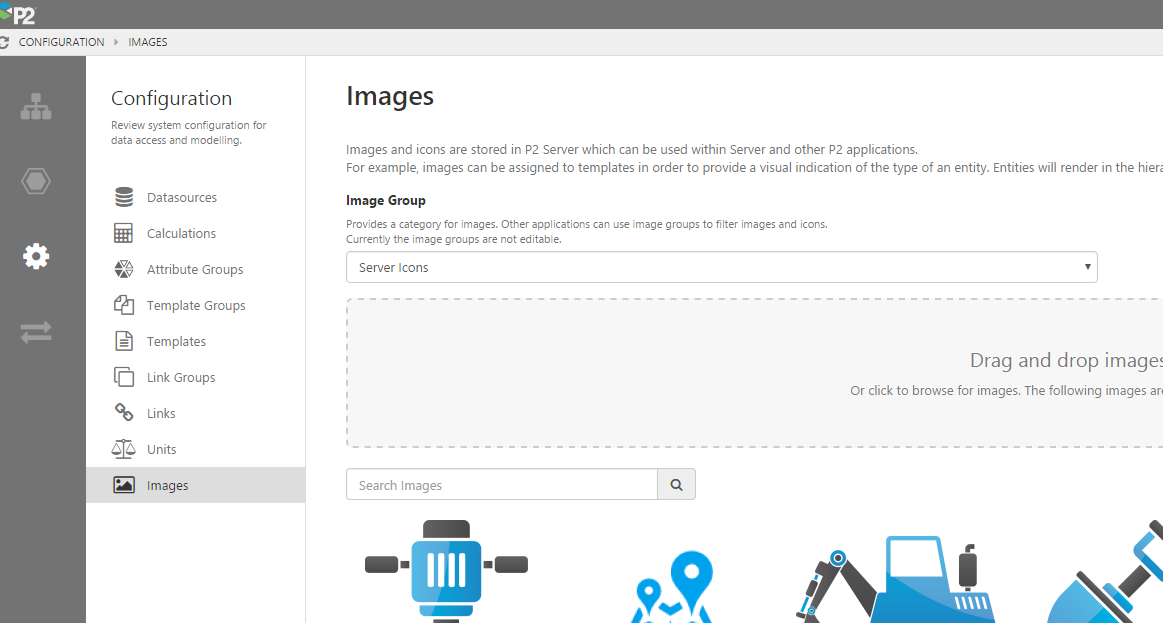Open the configuration gear in left rail

pos(36,257)
